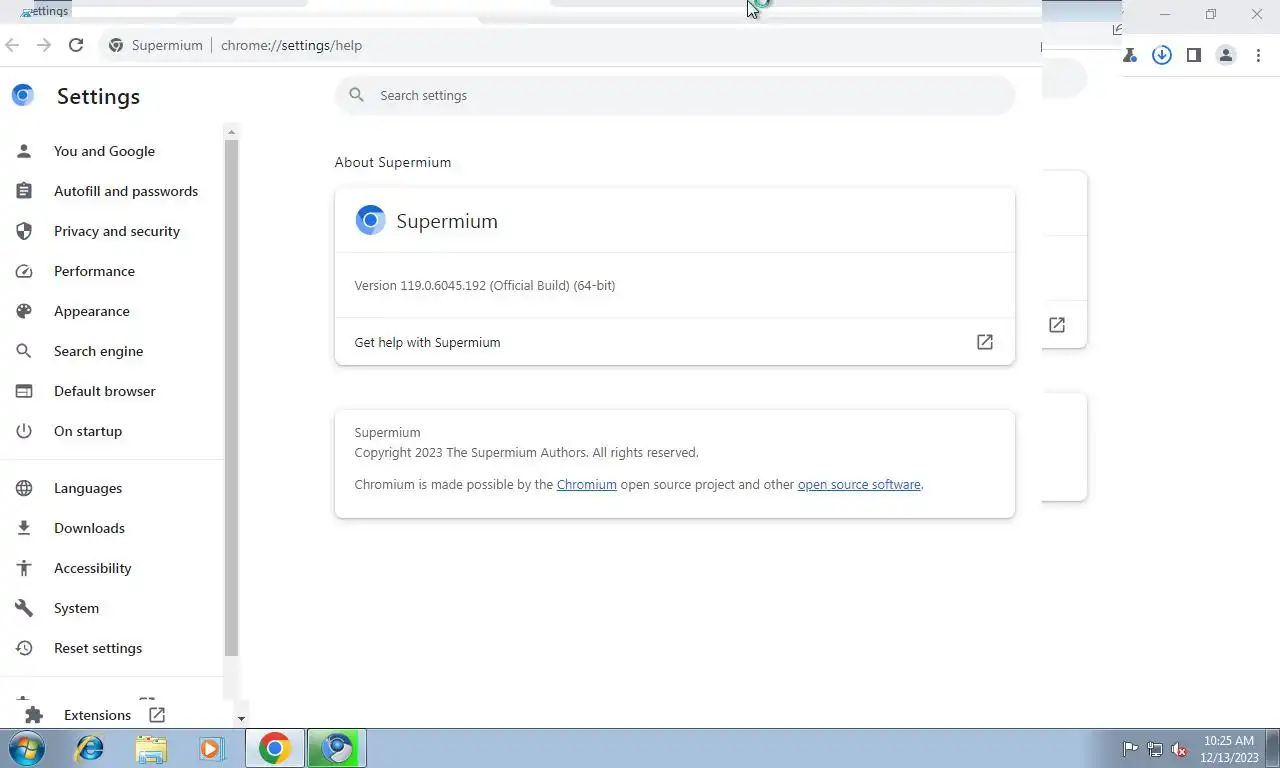
Task: Click the sidebar scrollbar up arrow
Action: point(232,132)
